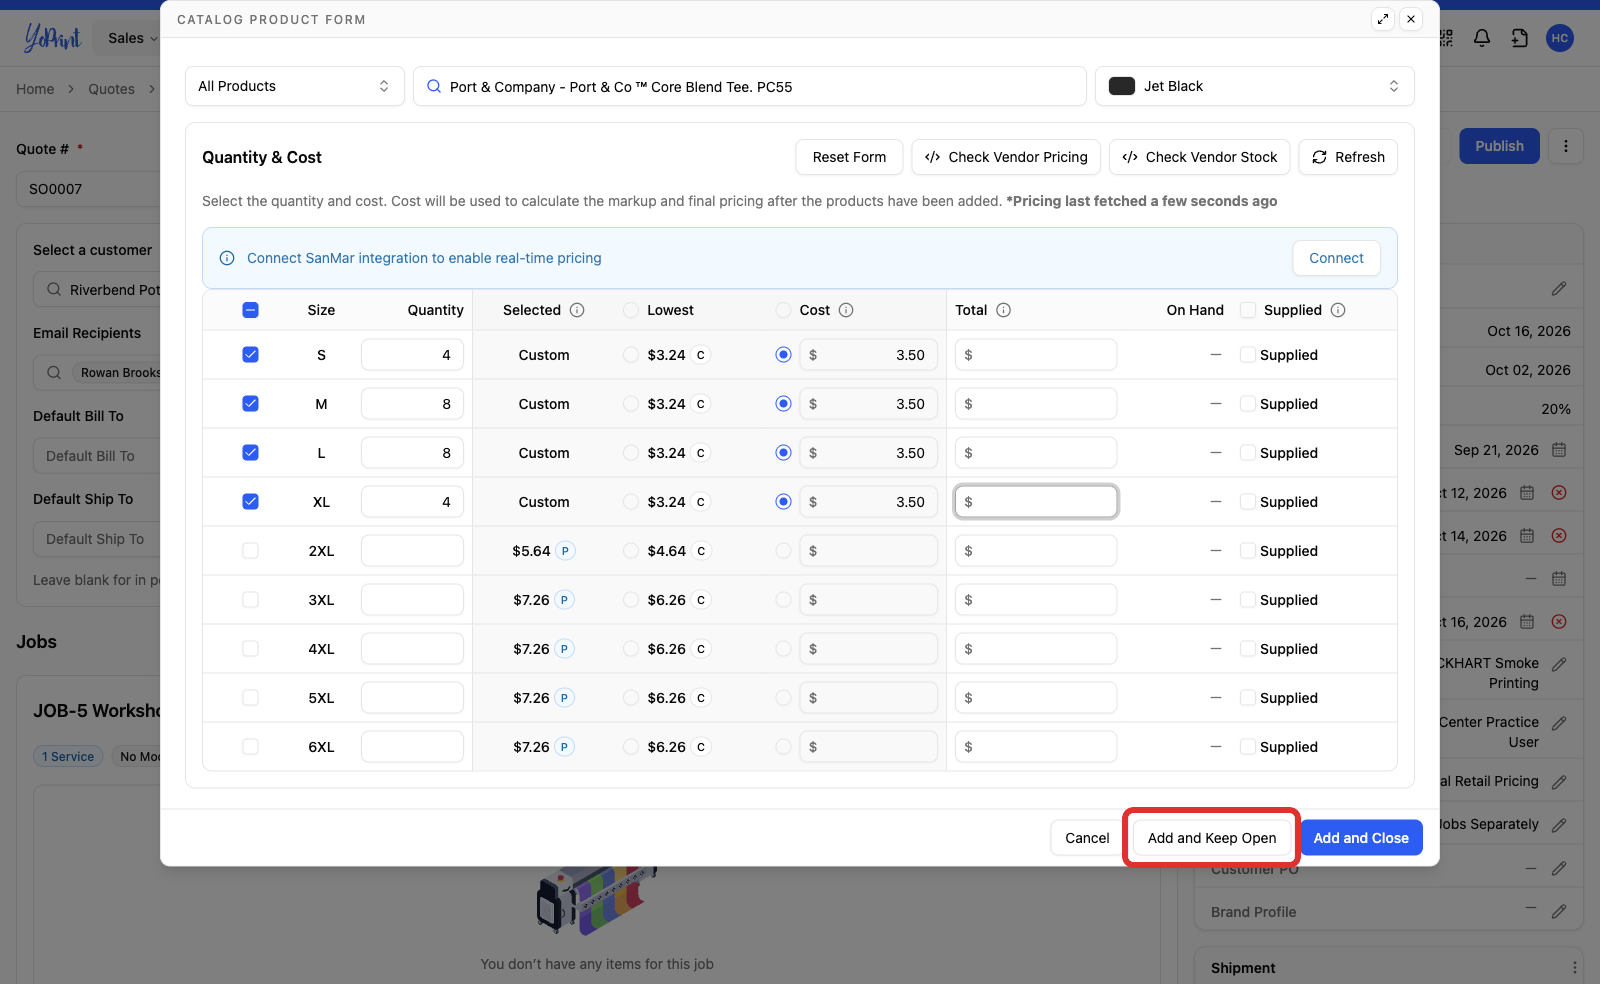This screenshot has width=1600, height=984.
Task: Click the C badge in the 6XL row
Action: (x=701, y=747)
